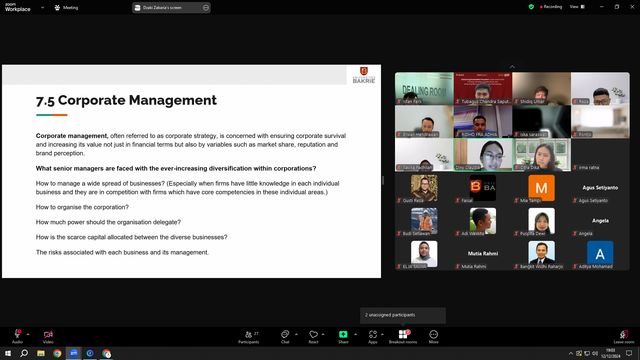Select Shidiq Umar's video tile

click(542, 89)
